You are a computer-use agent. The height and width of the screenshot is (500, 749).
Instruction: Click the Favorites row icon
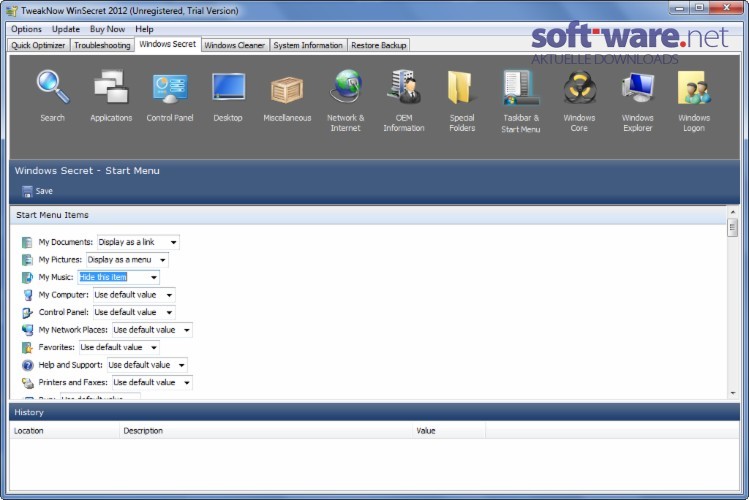coord(27,347)
